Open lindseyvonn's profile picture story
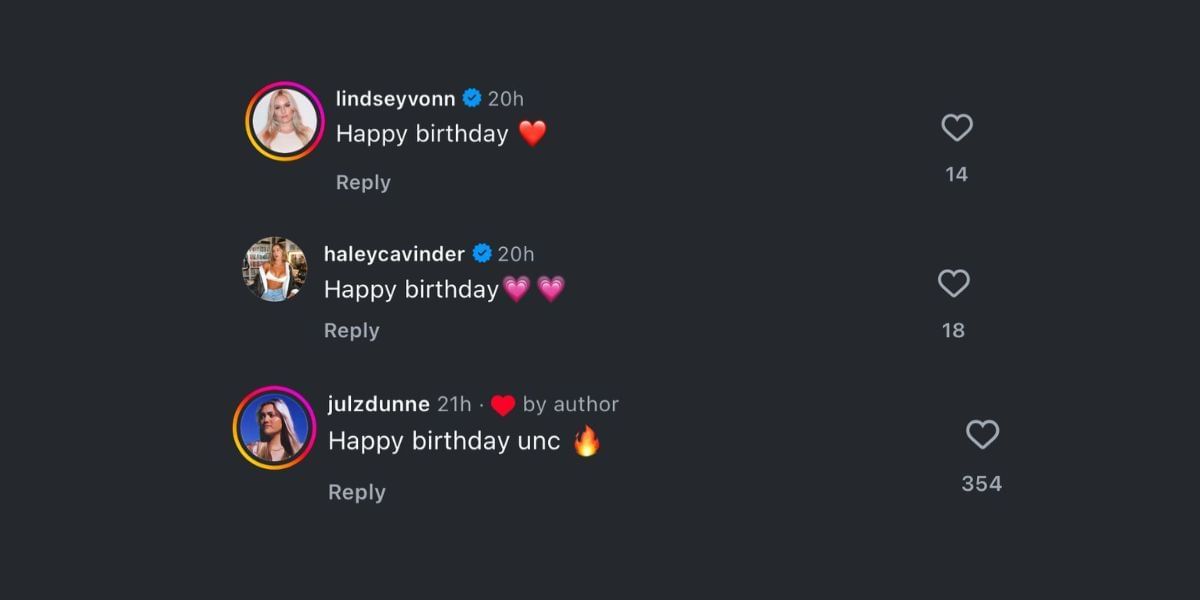 pos(285,122)
